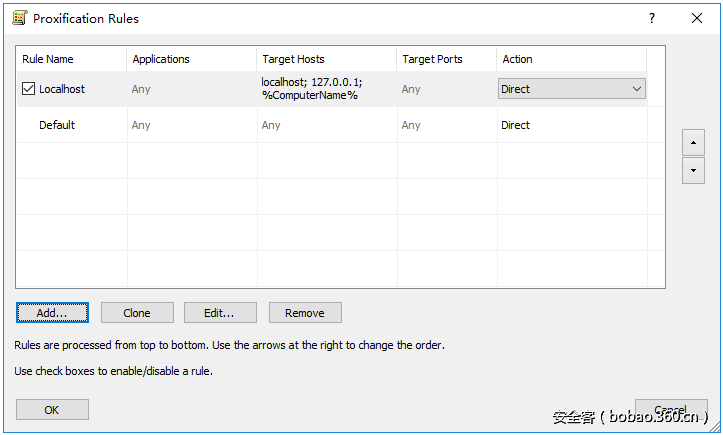Viewport: 723px width, 435px height.
Task: Close the Proxification Rules dialog
Action: click(x=697, y=18)
